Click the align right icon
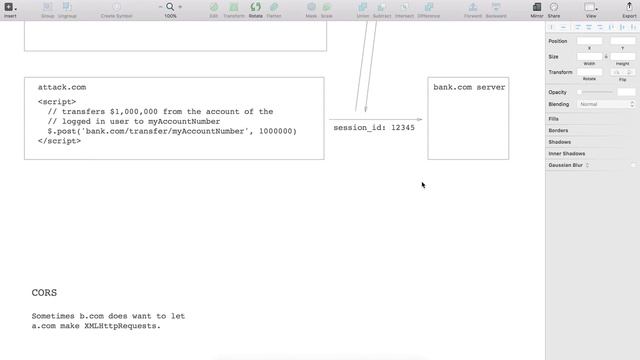 pyautogui.click(x=600, y=27)
